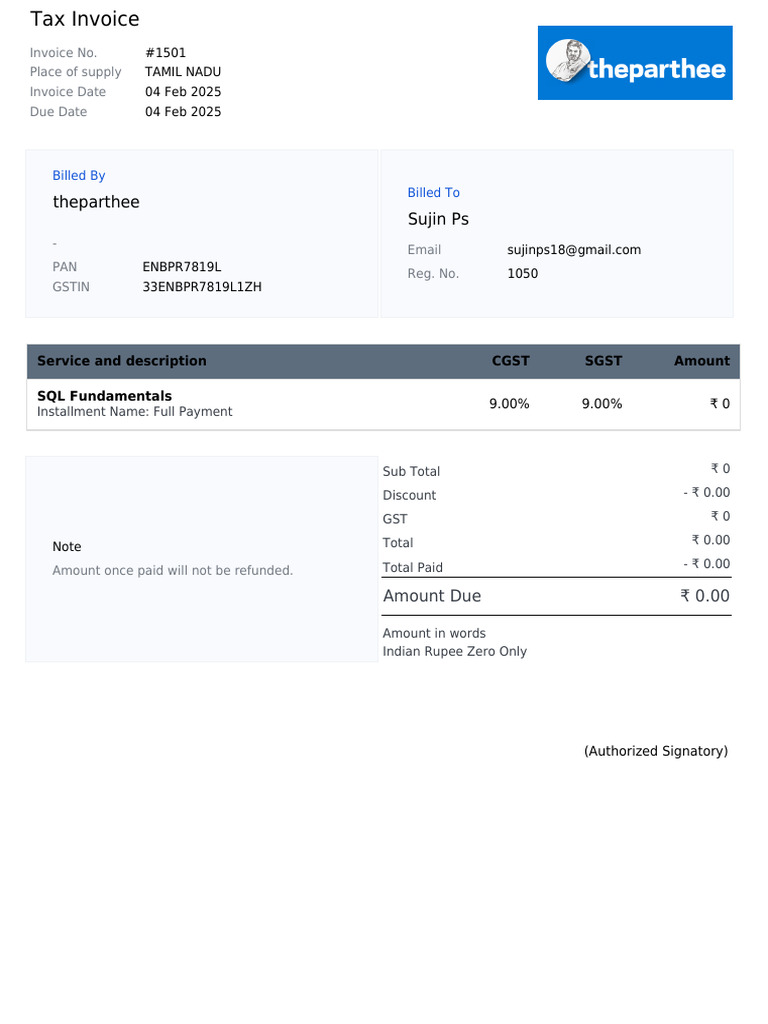Click the PAN label
Screen dimensions: 768x1024
tap(65, 266)
